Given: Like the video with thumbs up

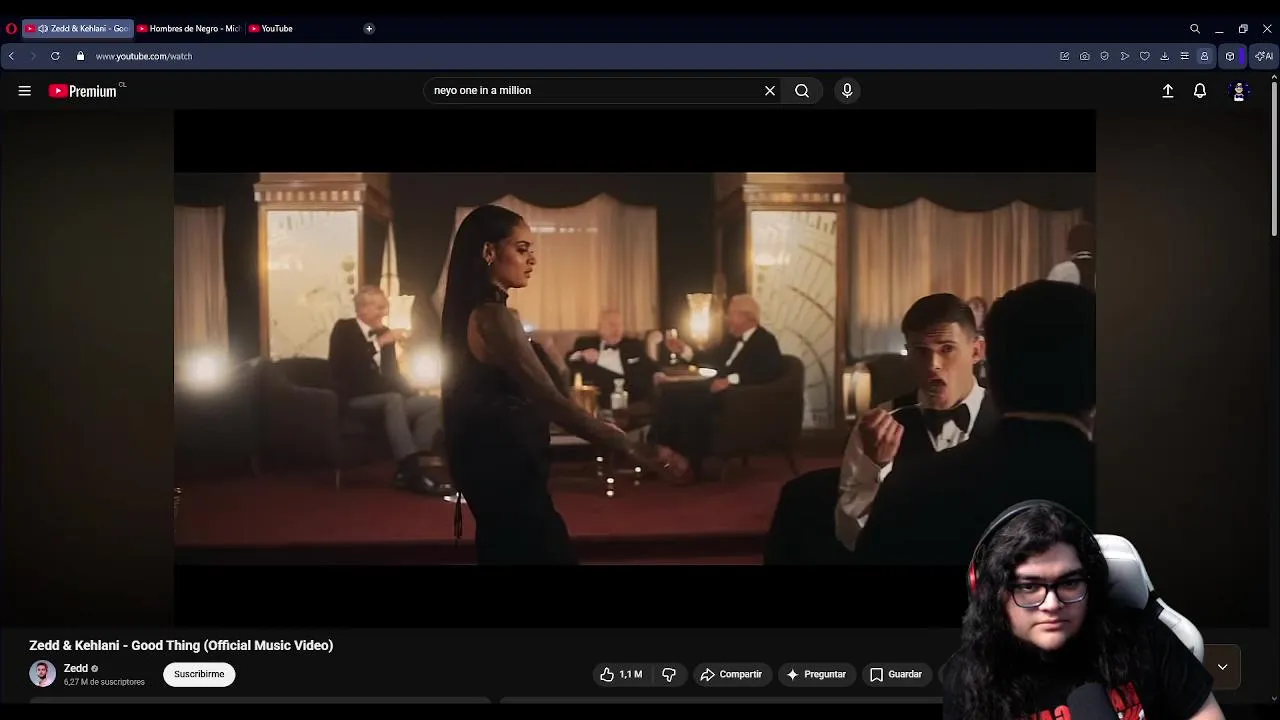Looking at the screenshot, I should point(620,674).
